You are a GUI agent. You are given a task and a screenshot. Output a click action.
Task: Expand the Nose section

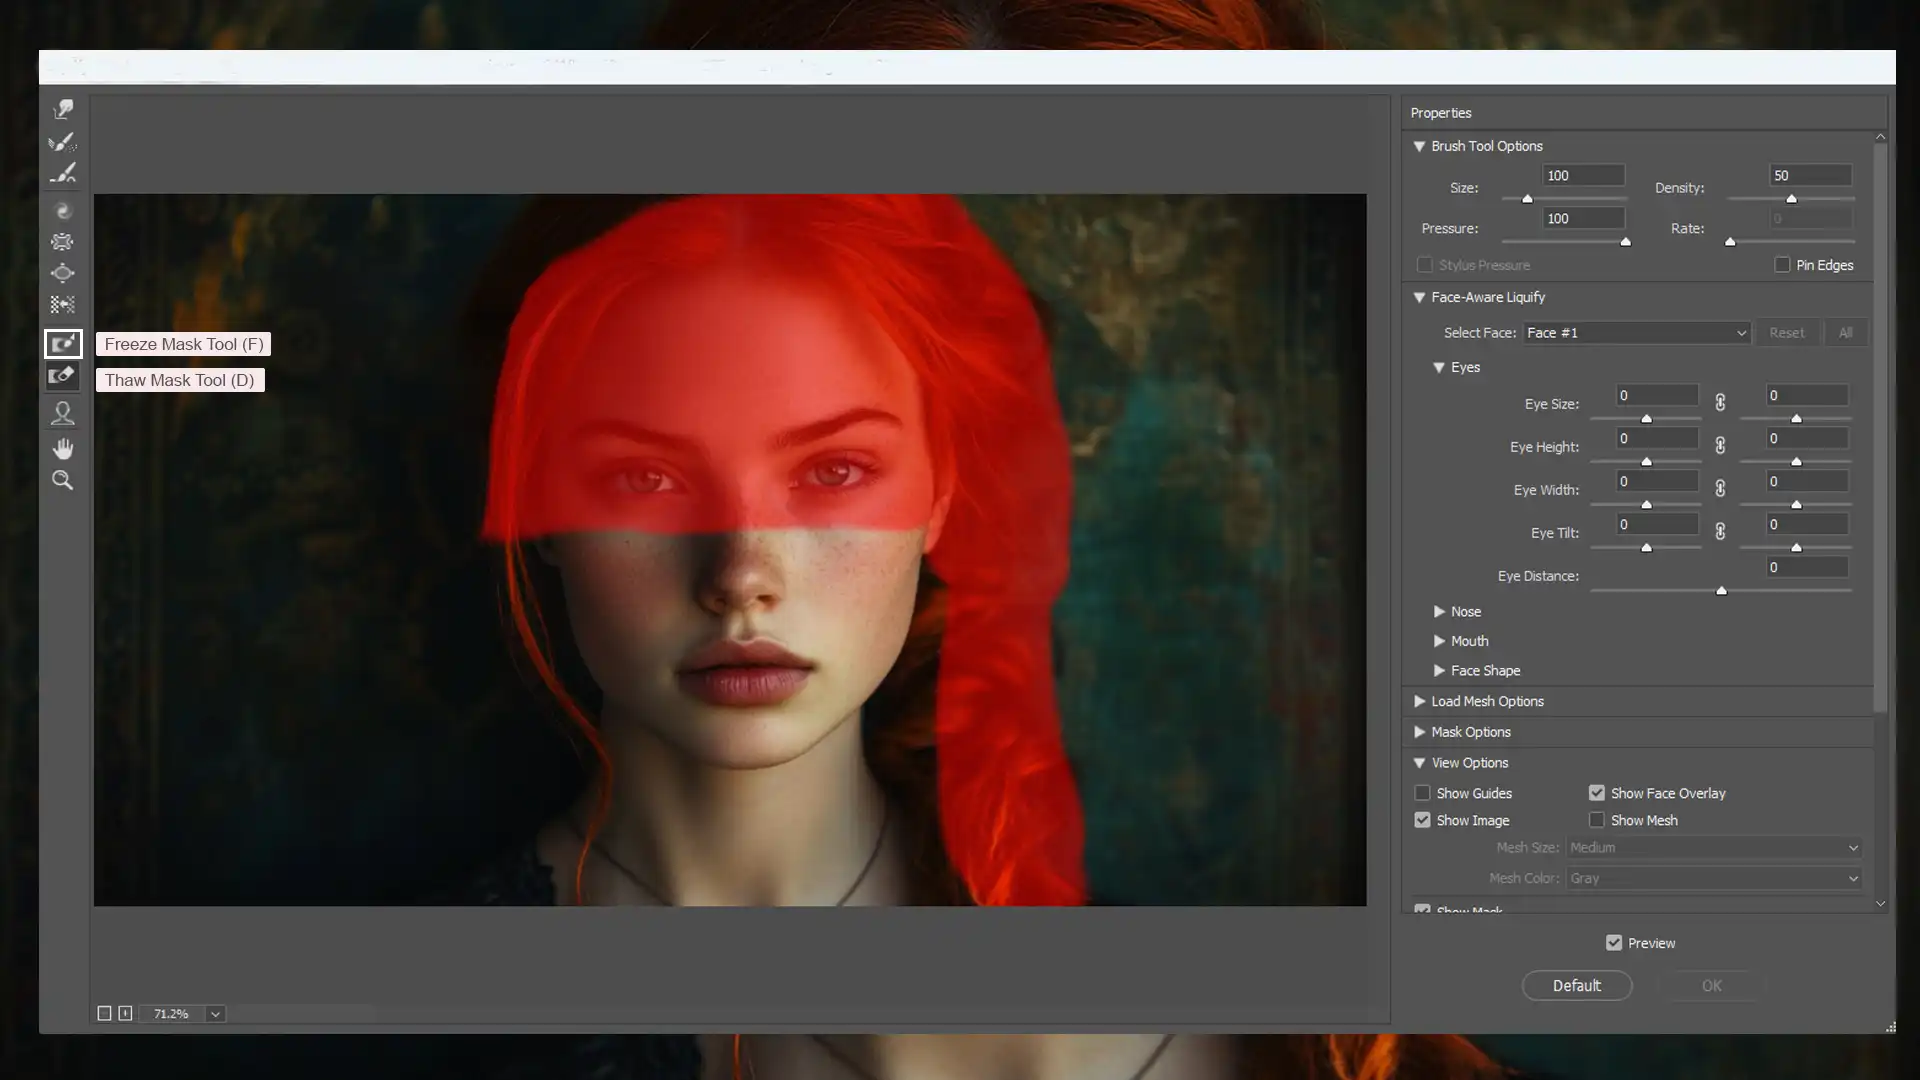pos(1441,611)
